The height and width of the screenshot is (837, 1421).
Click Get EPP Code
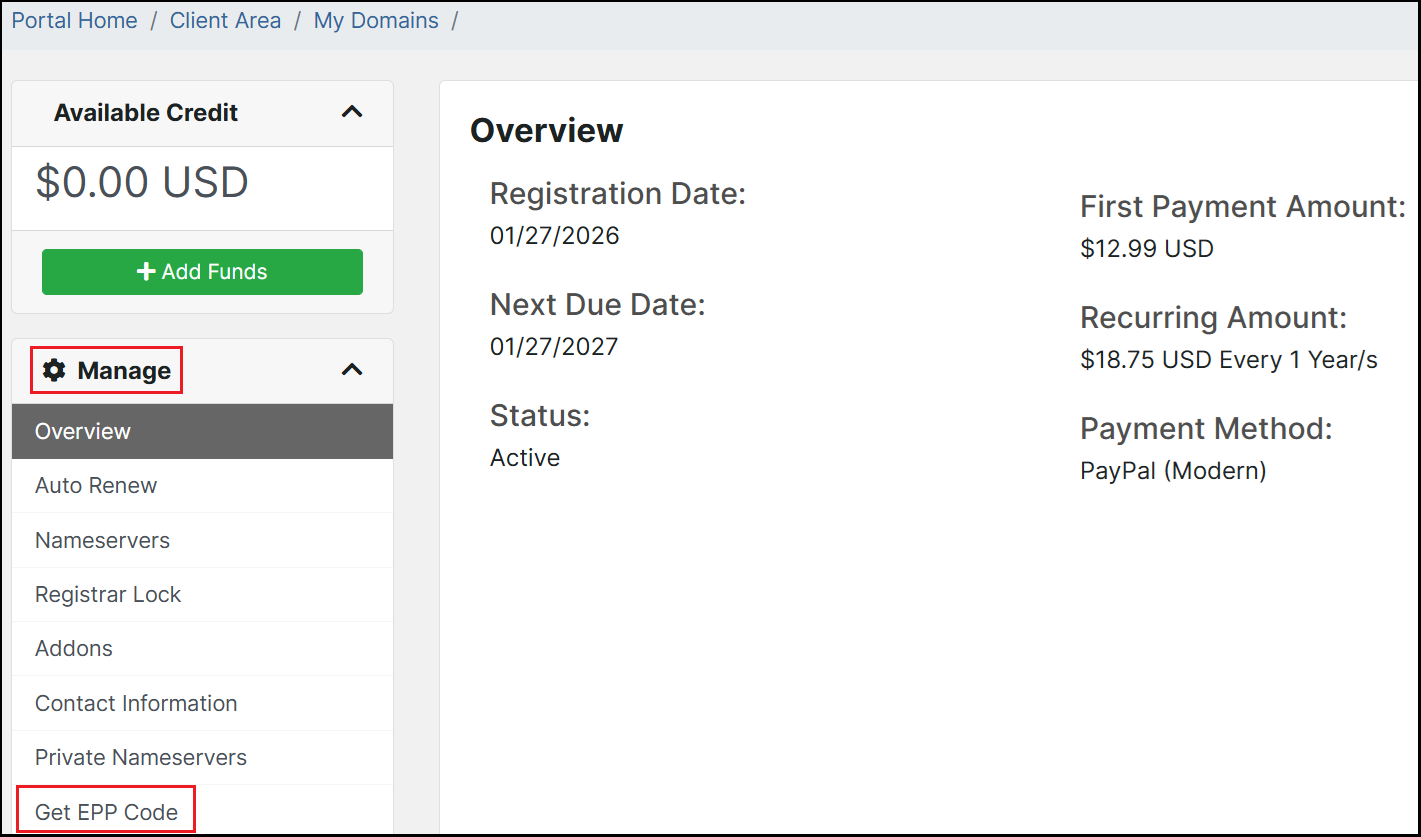106,812
